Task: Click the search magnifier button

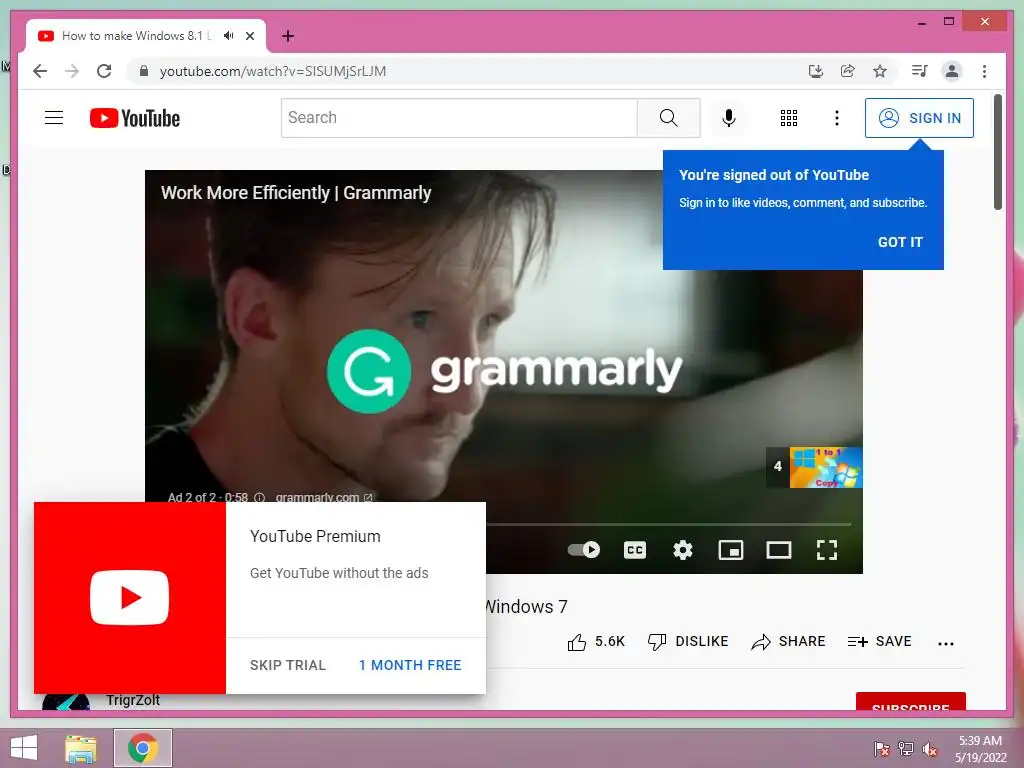Action: [668, 118]
